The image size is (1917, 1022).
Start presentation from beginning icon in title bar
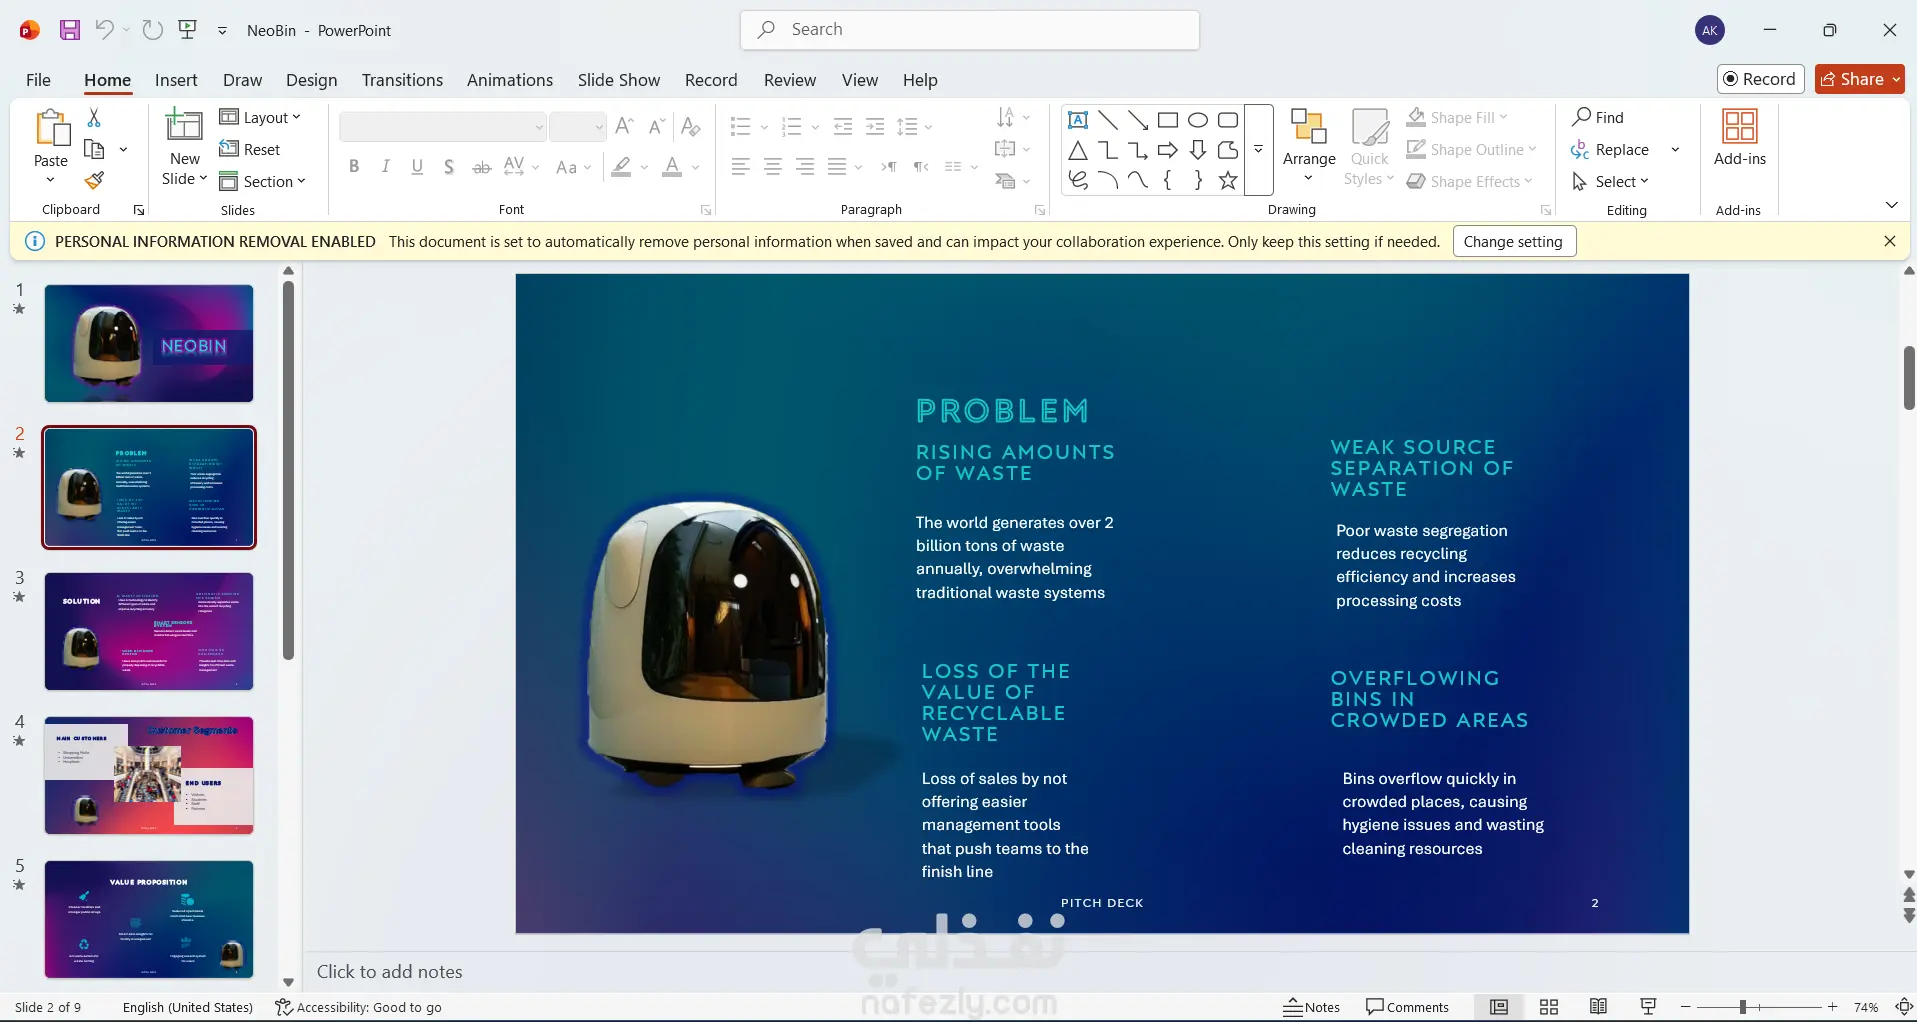(187, 30)
